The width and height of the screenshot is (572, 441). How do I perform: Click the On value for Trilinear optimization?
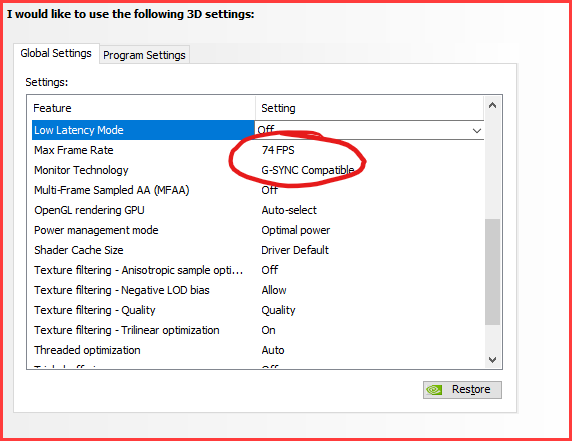268,330
